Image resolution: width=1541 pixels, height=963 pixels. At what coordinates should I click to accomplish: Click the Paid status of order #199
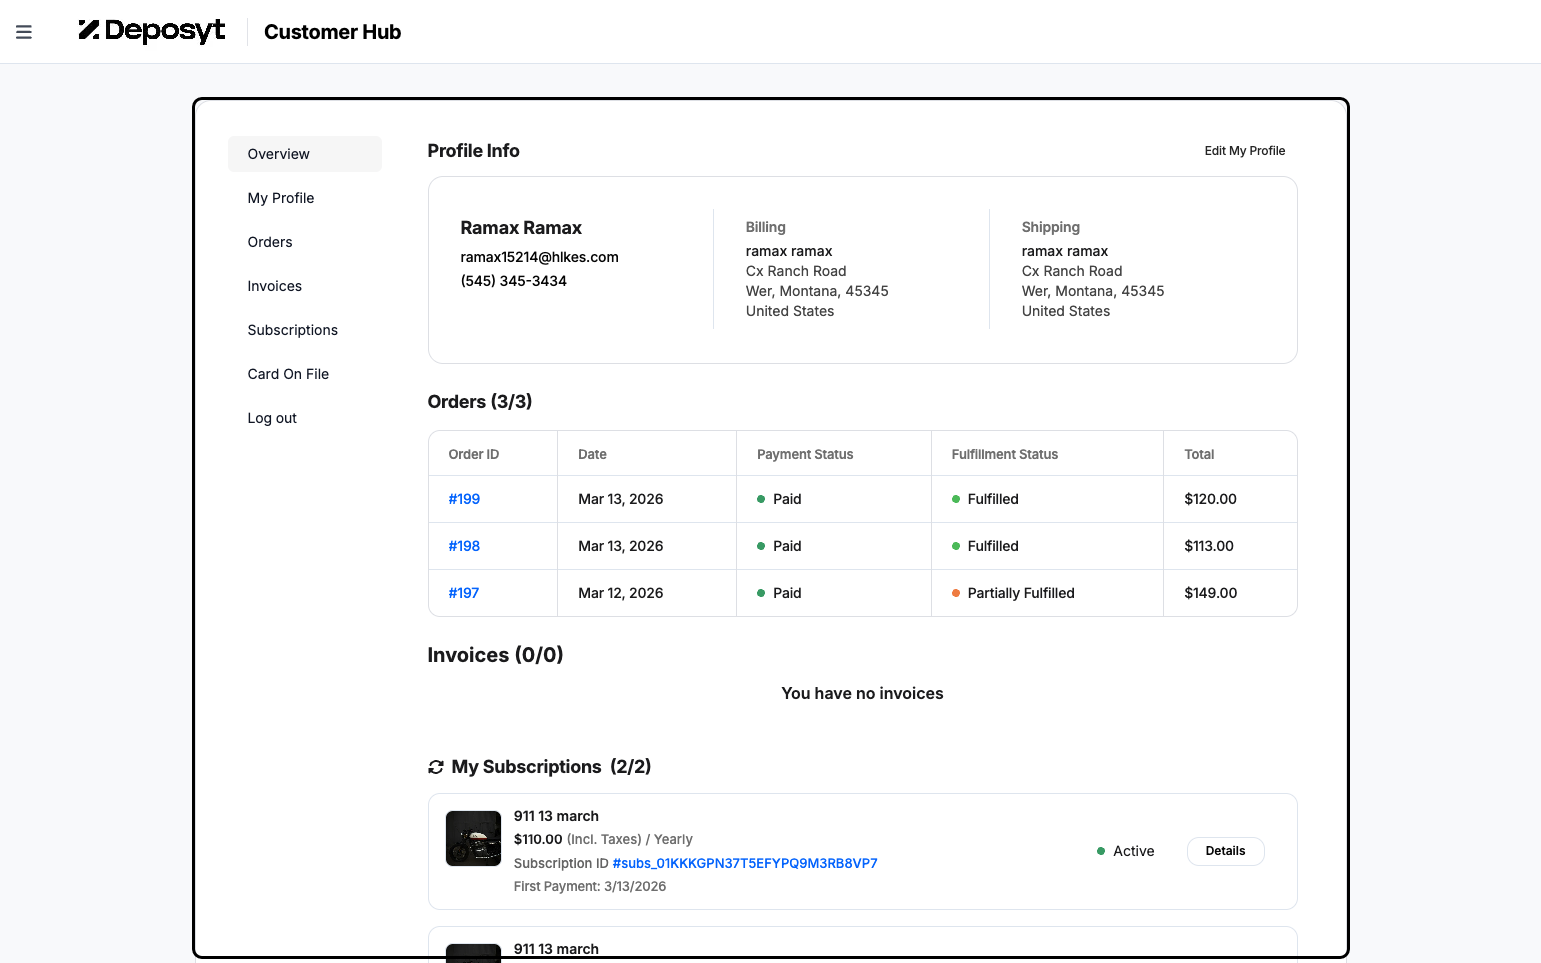pyautogui.click(x=787, y=499)
